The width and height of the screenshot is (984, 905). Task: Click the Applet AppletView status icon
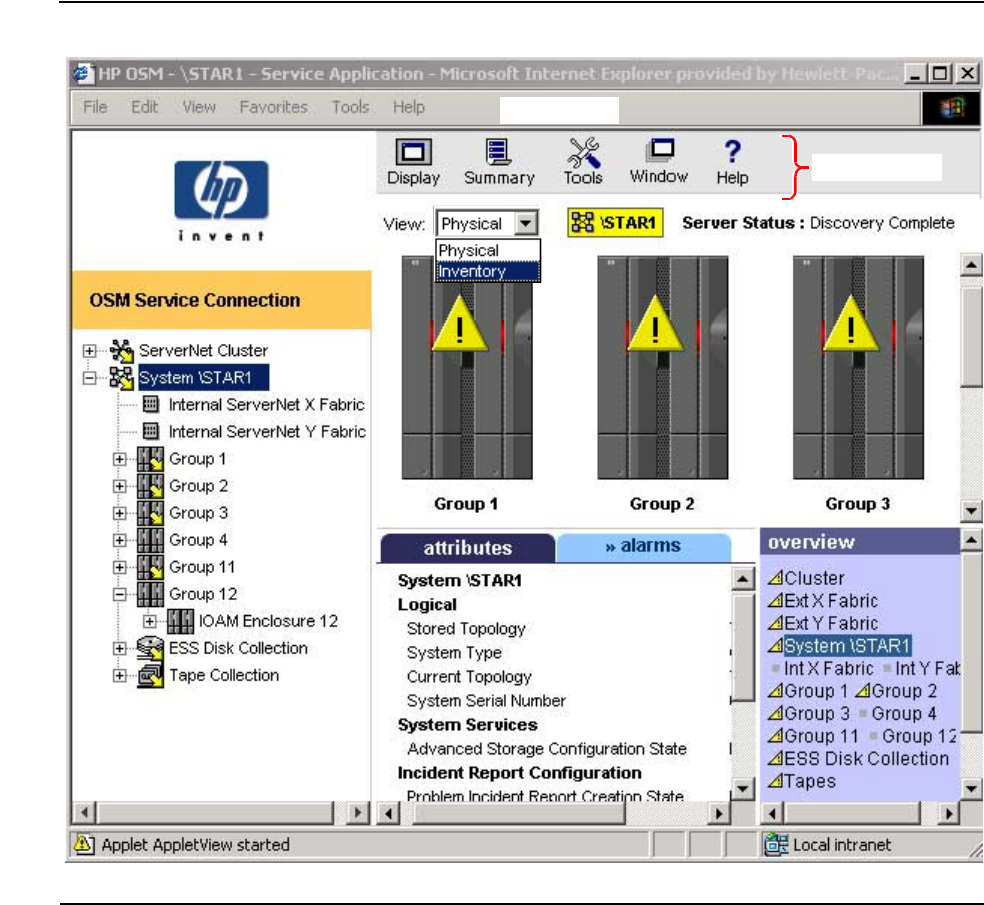tap(83, 844)
